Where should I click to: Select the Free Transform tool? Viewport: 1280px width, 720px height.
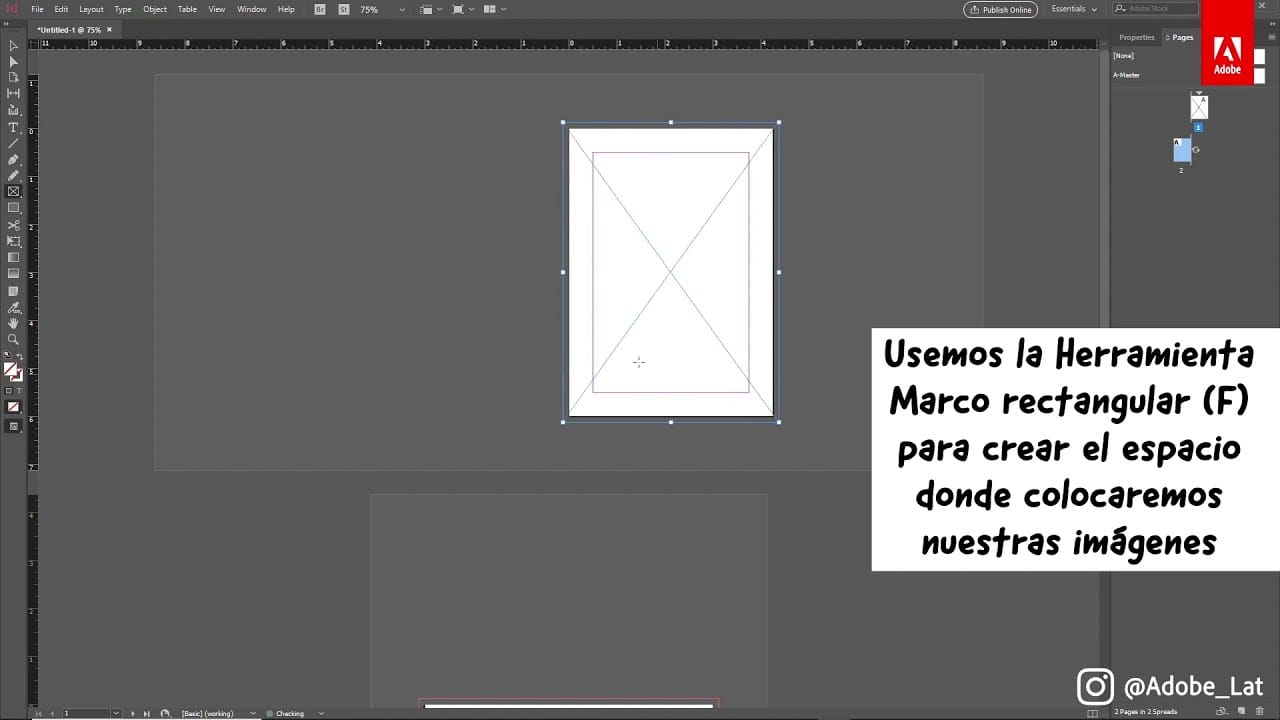tap(13, 241)
